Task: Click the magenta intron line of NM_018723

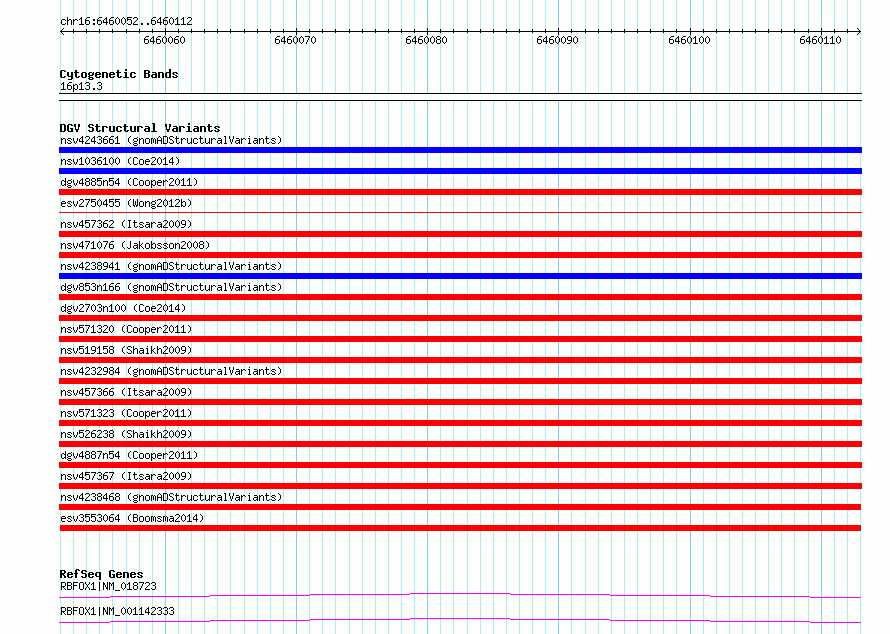Action: point(460,595)
